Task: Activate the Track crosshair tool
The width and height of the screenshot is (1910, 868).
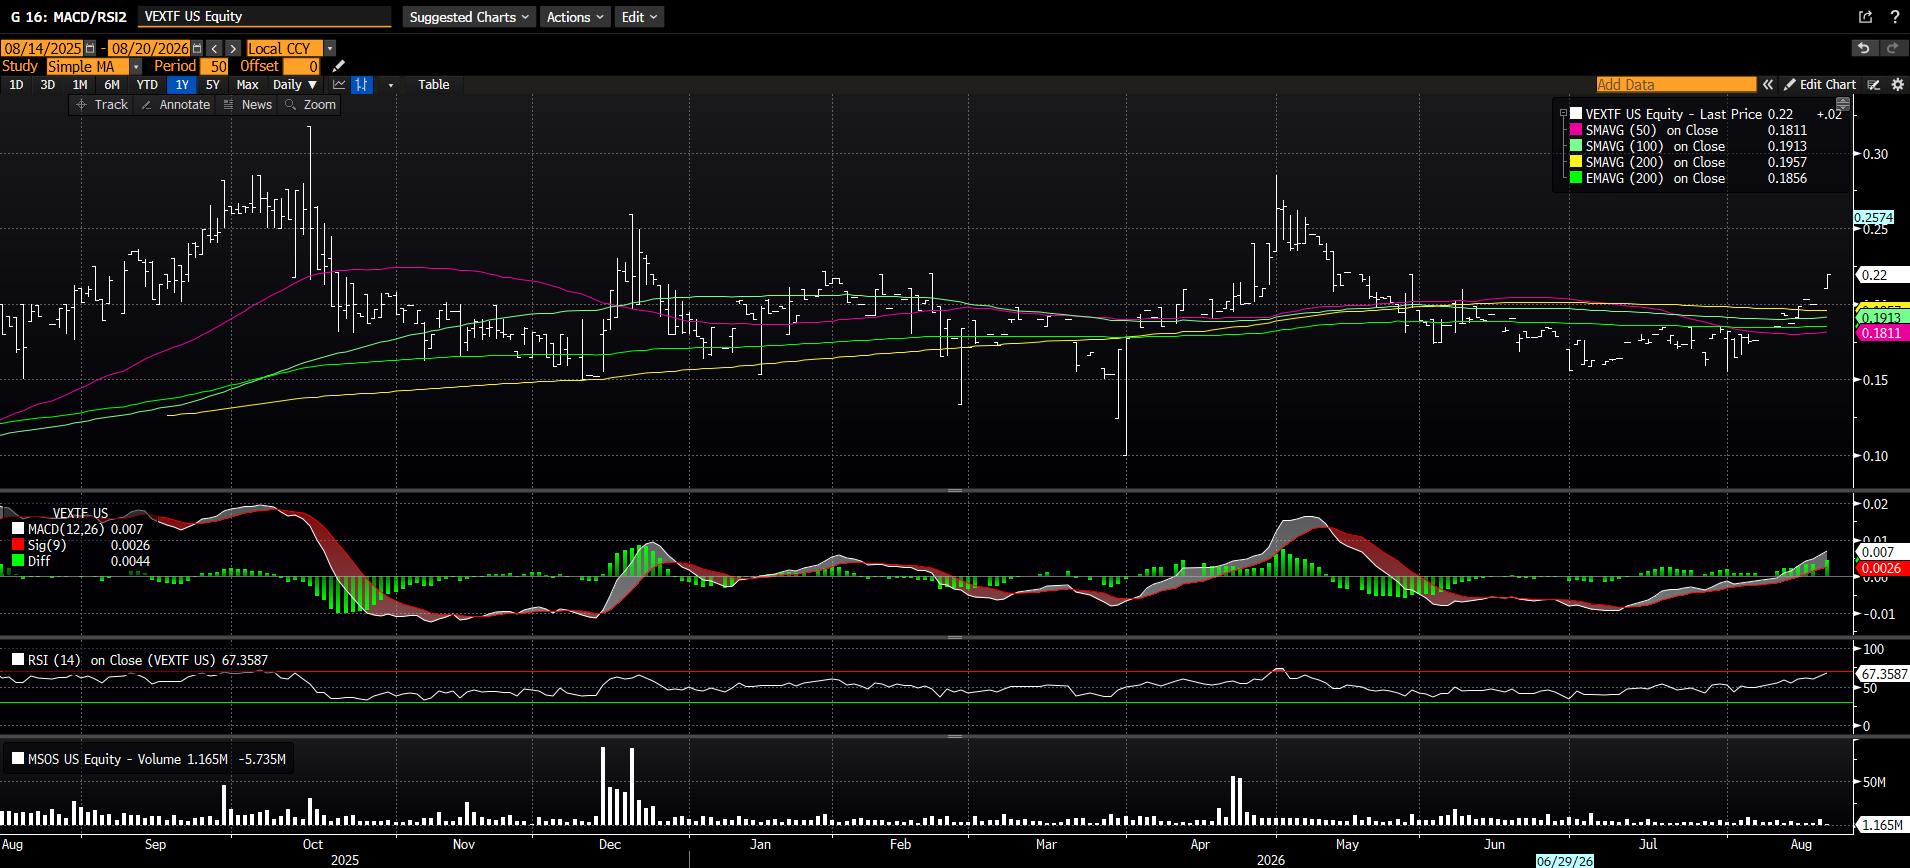Action: click(102, 105)
